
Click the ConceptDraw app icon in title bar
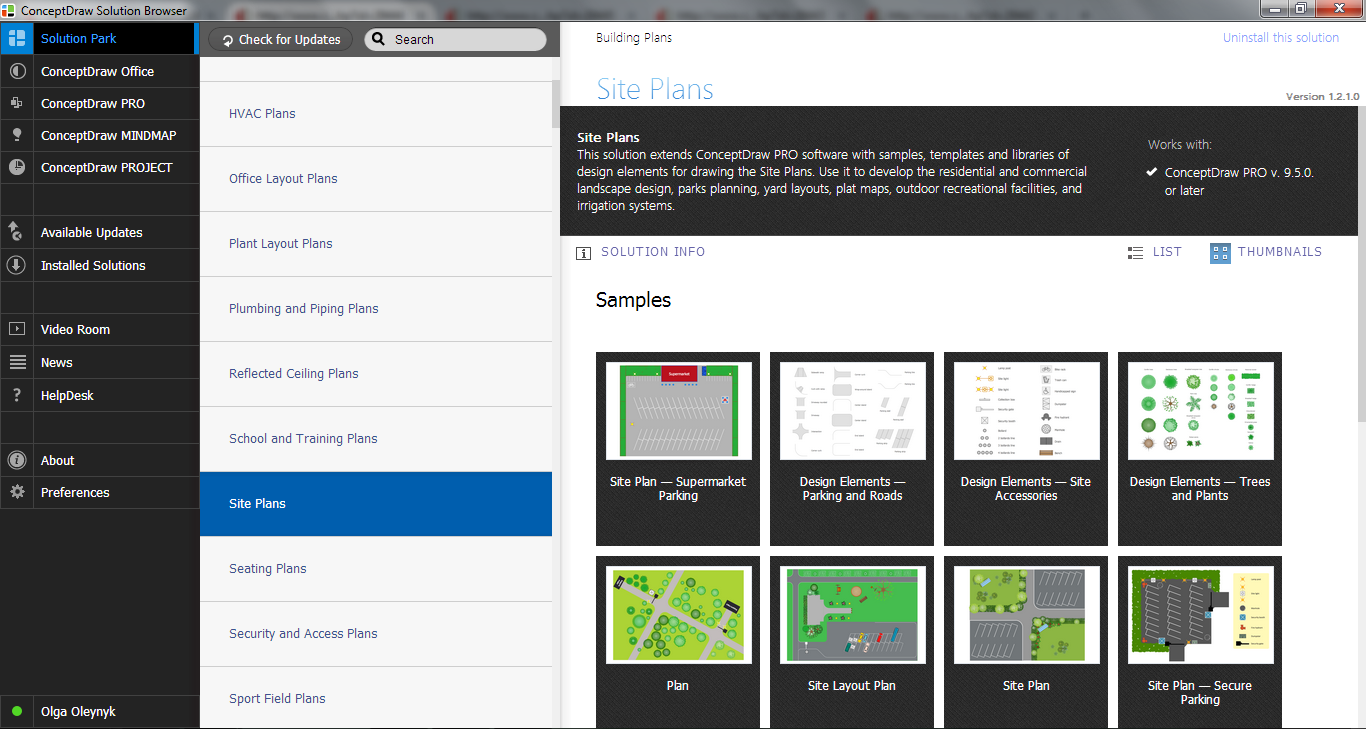coord(9,10)
